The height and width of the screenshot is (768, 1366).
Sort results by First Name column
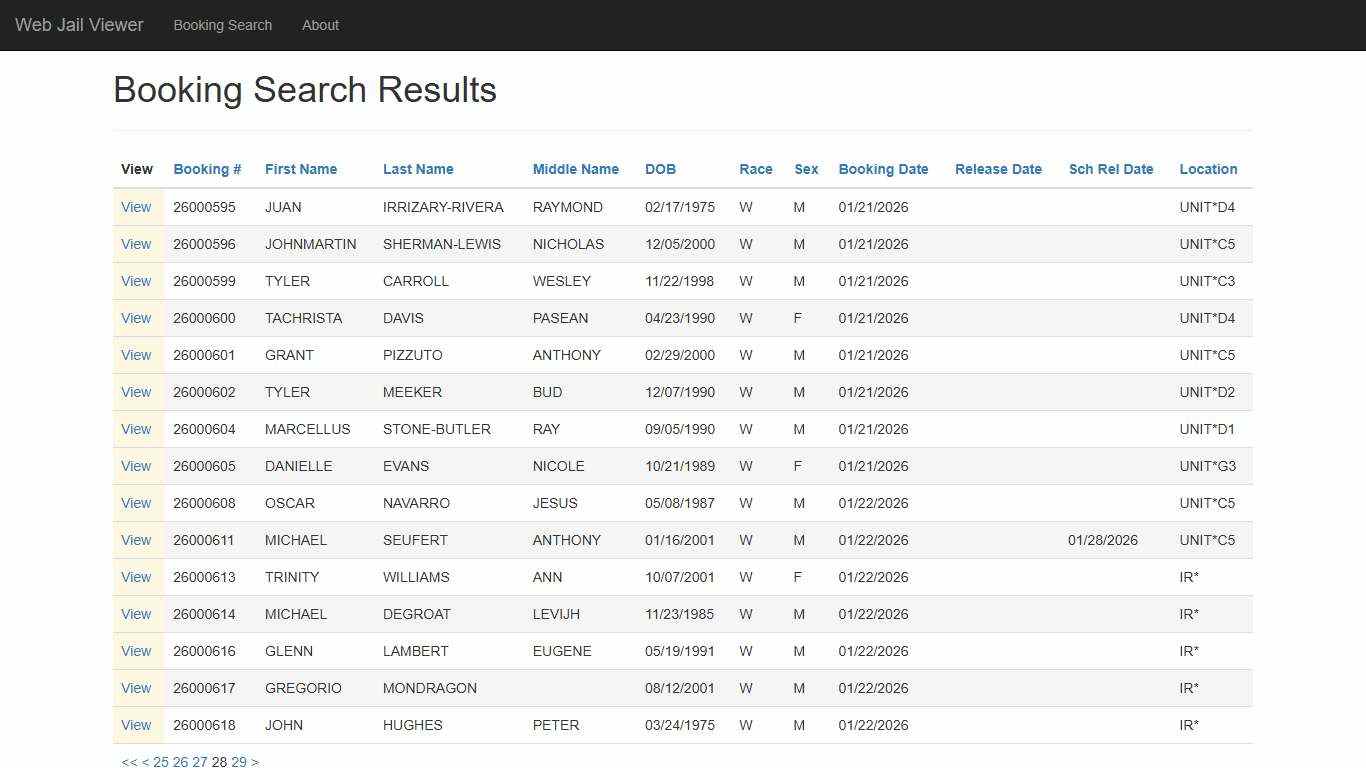point(300,169)
